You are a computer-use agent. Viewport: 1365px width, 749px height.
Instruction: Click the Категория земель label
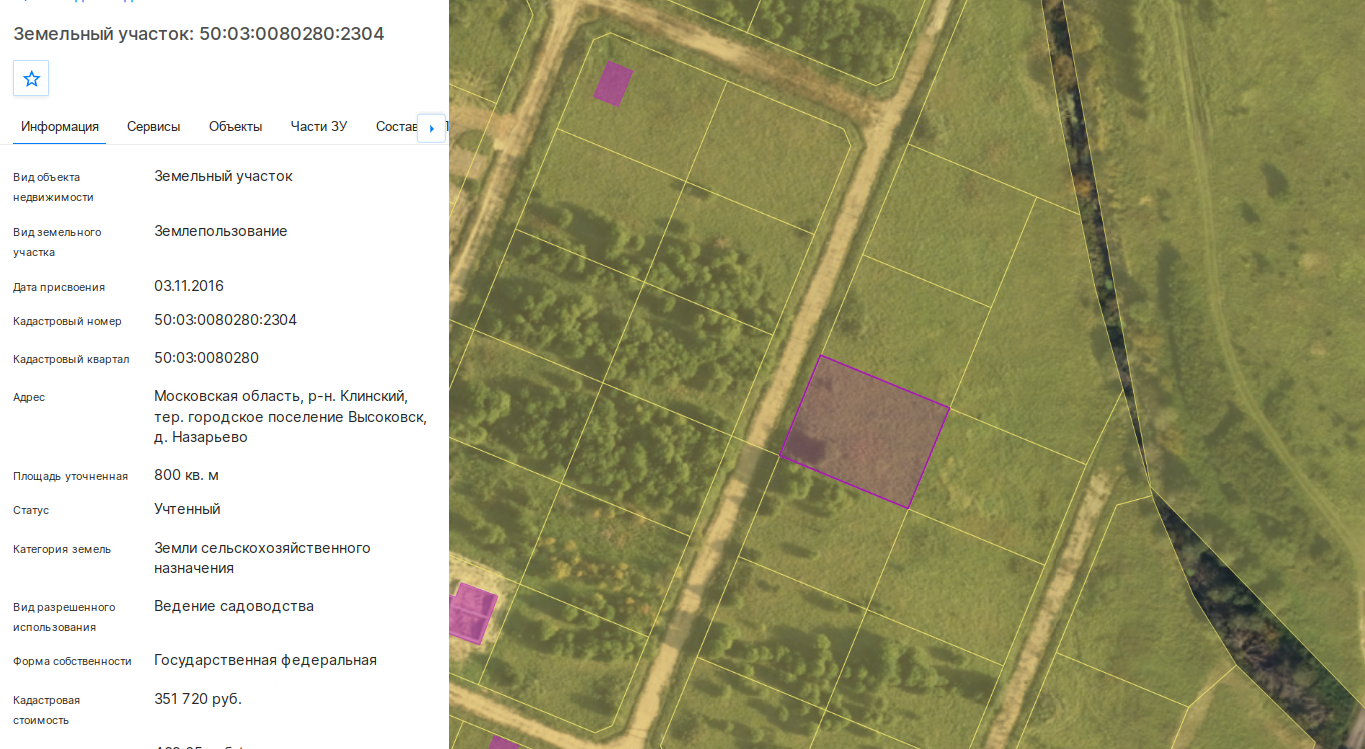point(62,549)
